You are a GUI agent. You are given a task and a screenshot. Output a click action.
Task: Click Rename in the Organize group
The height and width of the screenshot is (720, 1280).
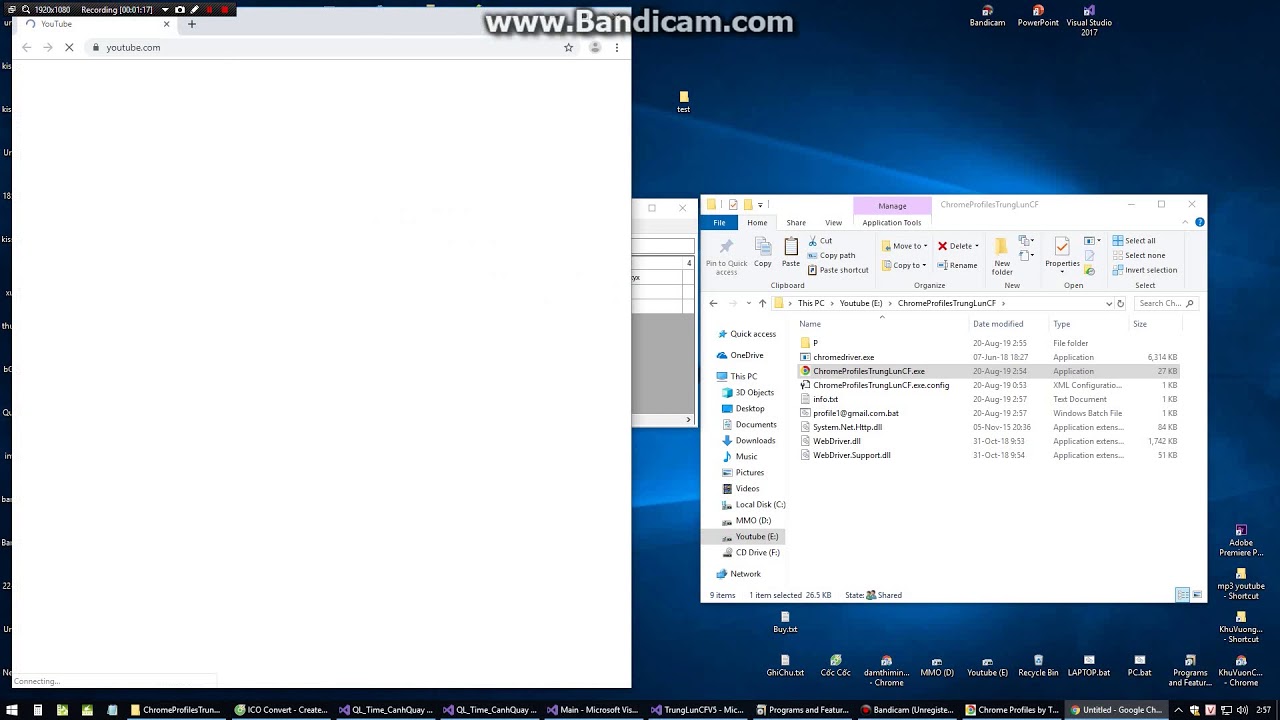957,265
